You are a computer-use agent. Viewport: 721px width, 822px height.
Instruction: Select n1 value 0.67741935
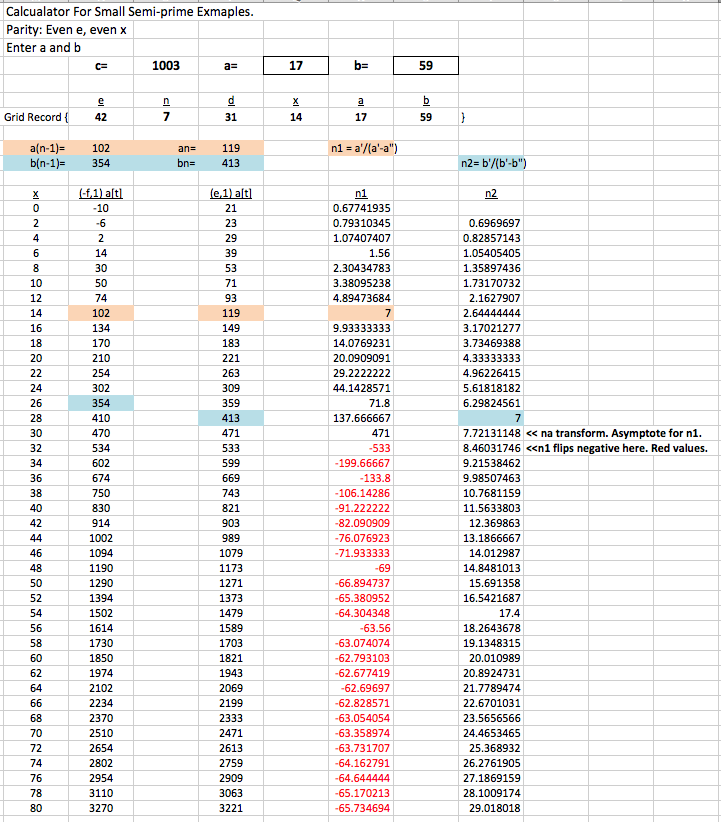(x=361, y=208)
